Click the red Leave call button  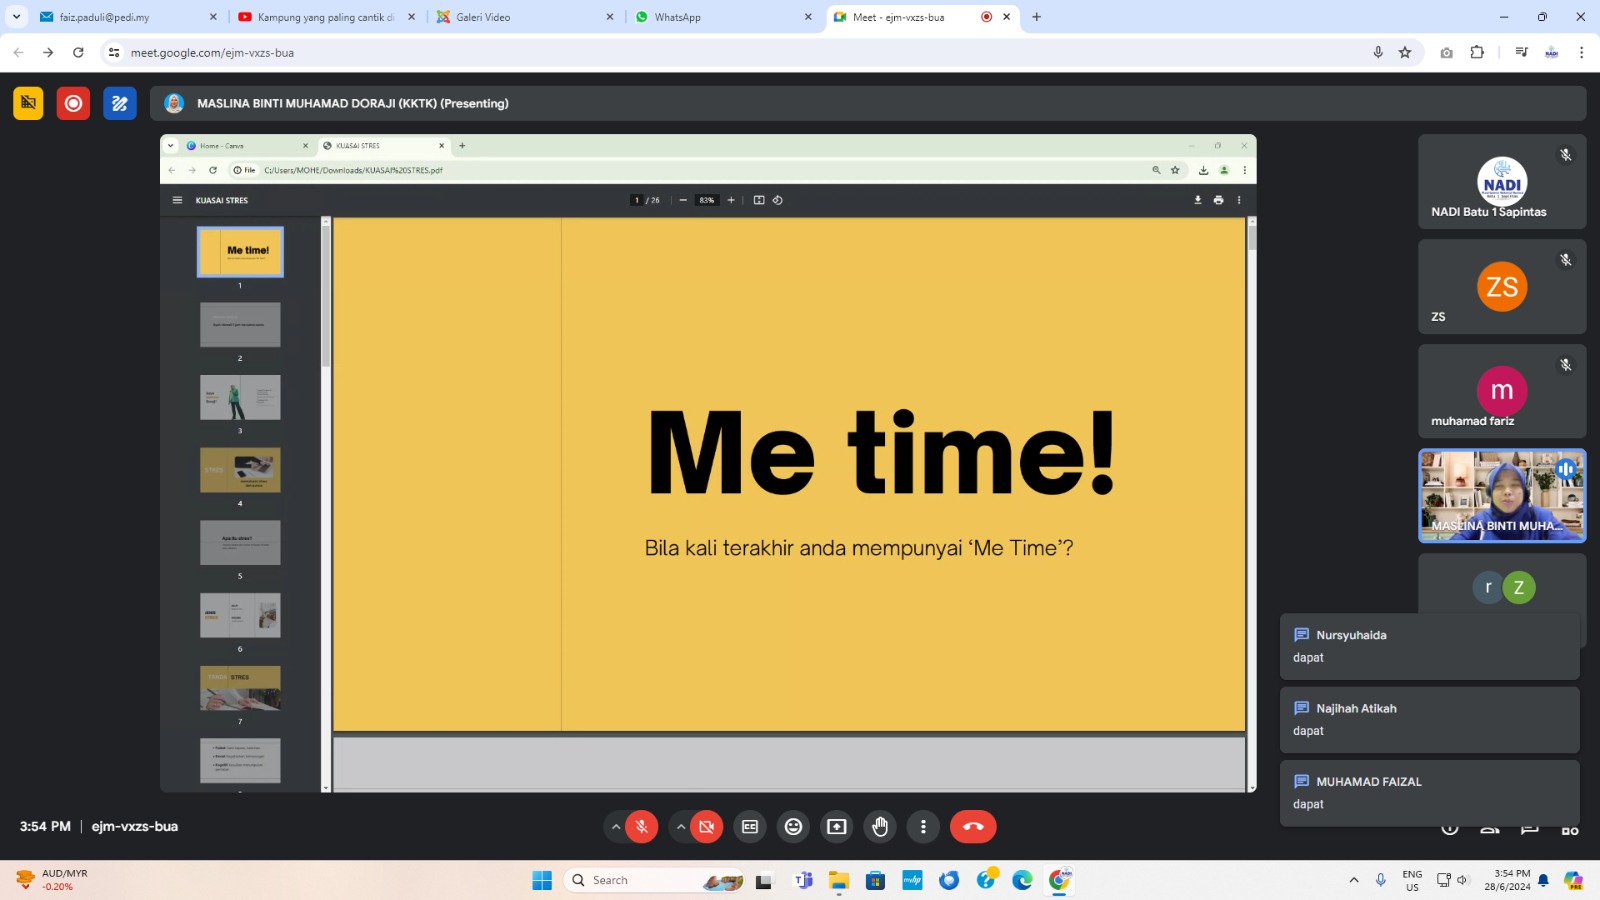(x=973, y=826)
